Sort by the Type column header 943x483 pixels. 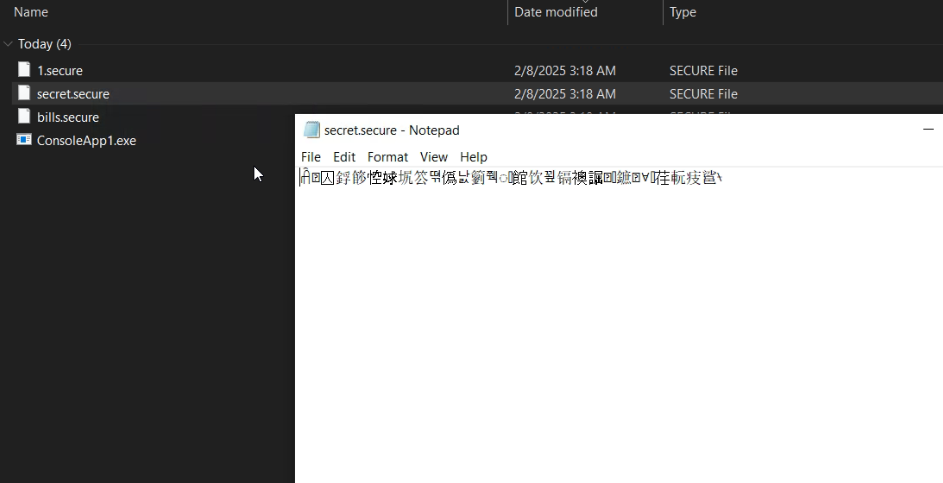683,12
